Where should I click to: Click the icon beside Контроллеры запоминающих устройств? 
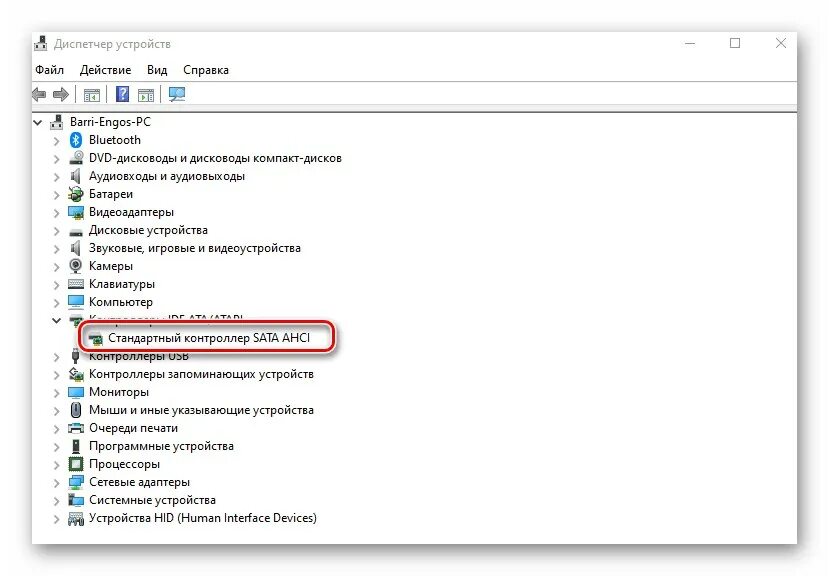[x=76, y=374]
